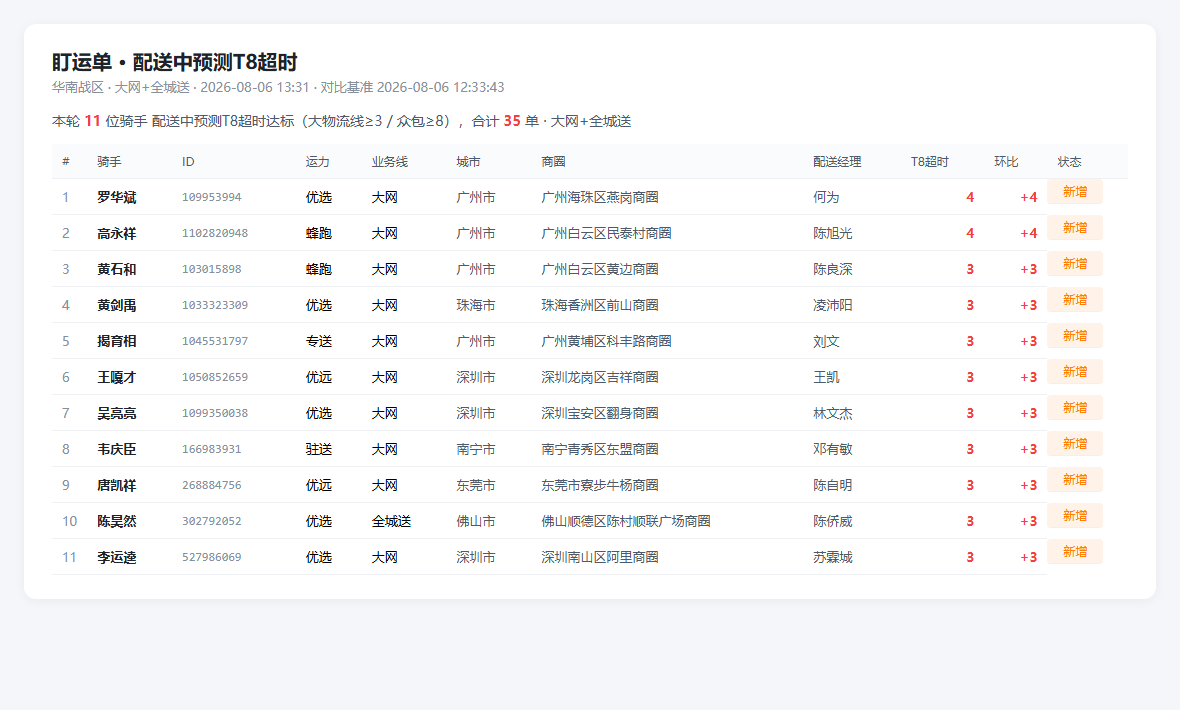This screenshot has width=1180, height=710.
Task: Click rider ID 1045531797
Action: (214, 341)
